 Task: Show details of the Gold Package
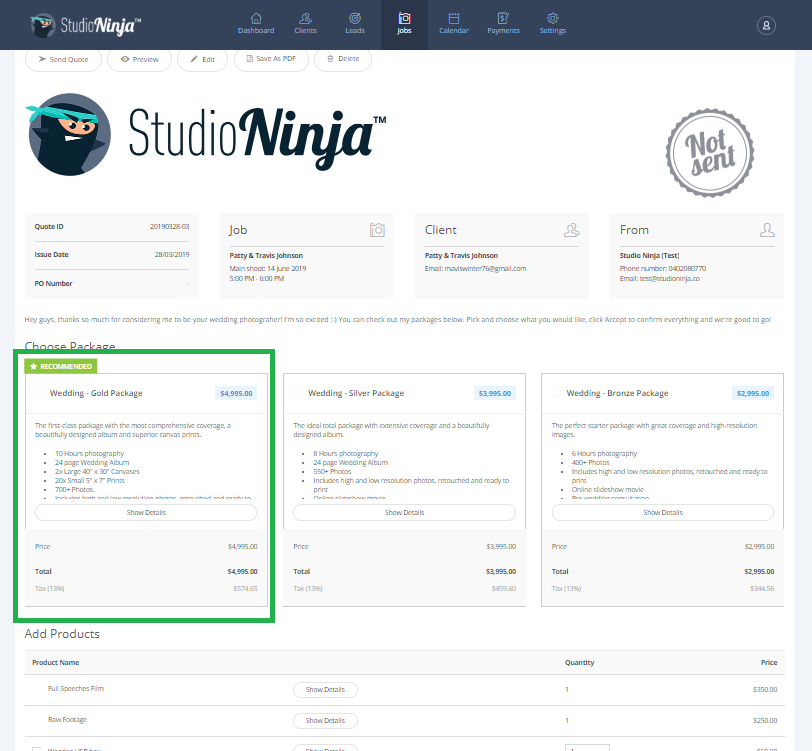146,512
